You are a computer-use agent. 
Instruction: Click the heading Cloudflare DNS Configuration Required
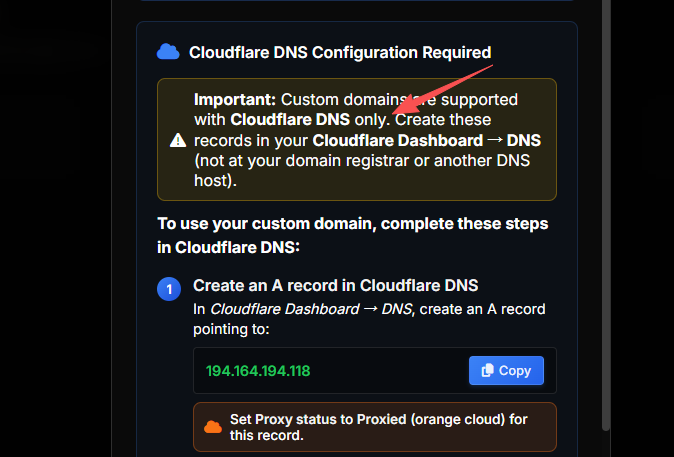(340, 52)
